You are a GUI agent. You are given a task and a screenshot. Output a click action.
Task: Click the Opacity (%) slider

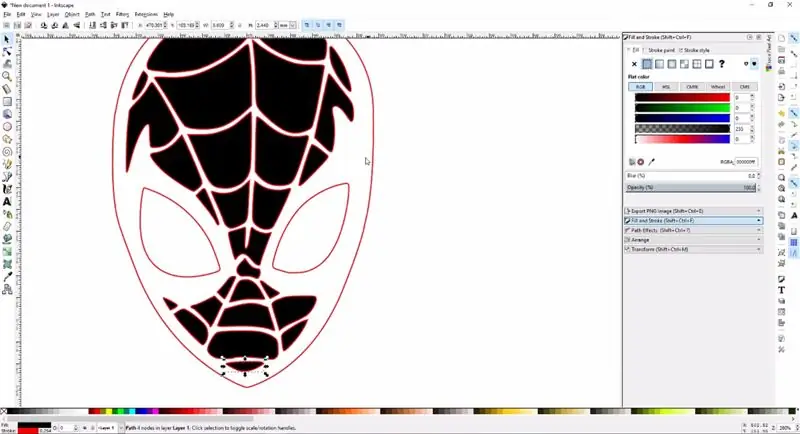(691, 187)
